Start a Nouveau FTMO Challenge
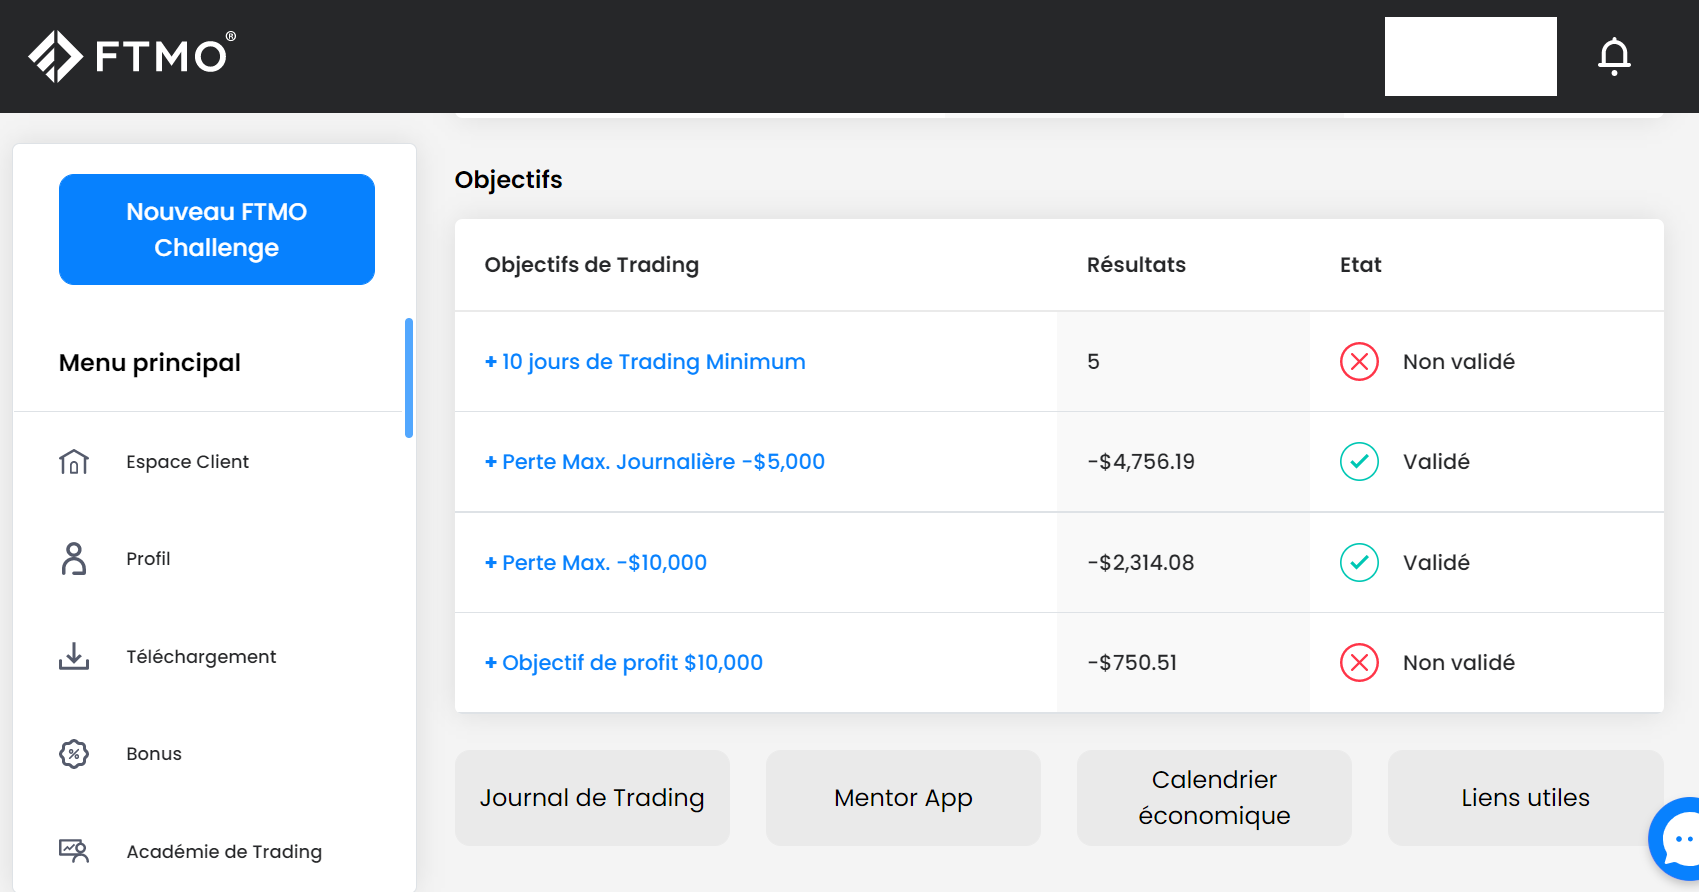The width and height of the screenshot is (1699, 892). pyautogui.click(x=217, y=229)
